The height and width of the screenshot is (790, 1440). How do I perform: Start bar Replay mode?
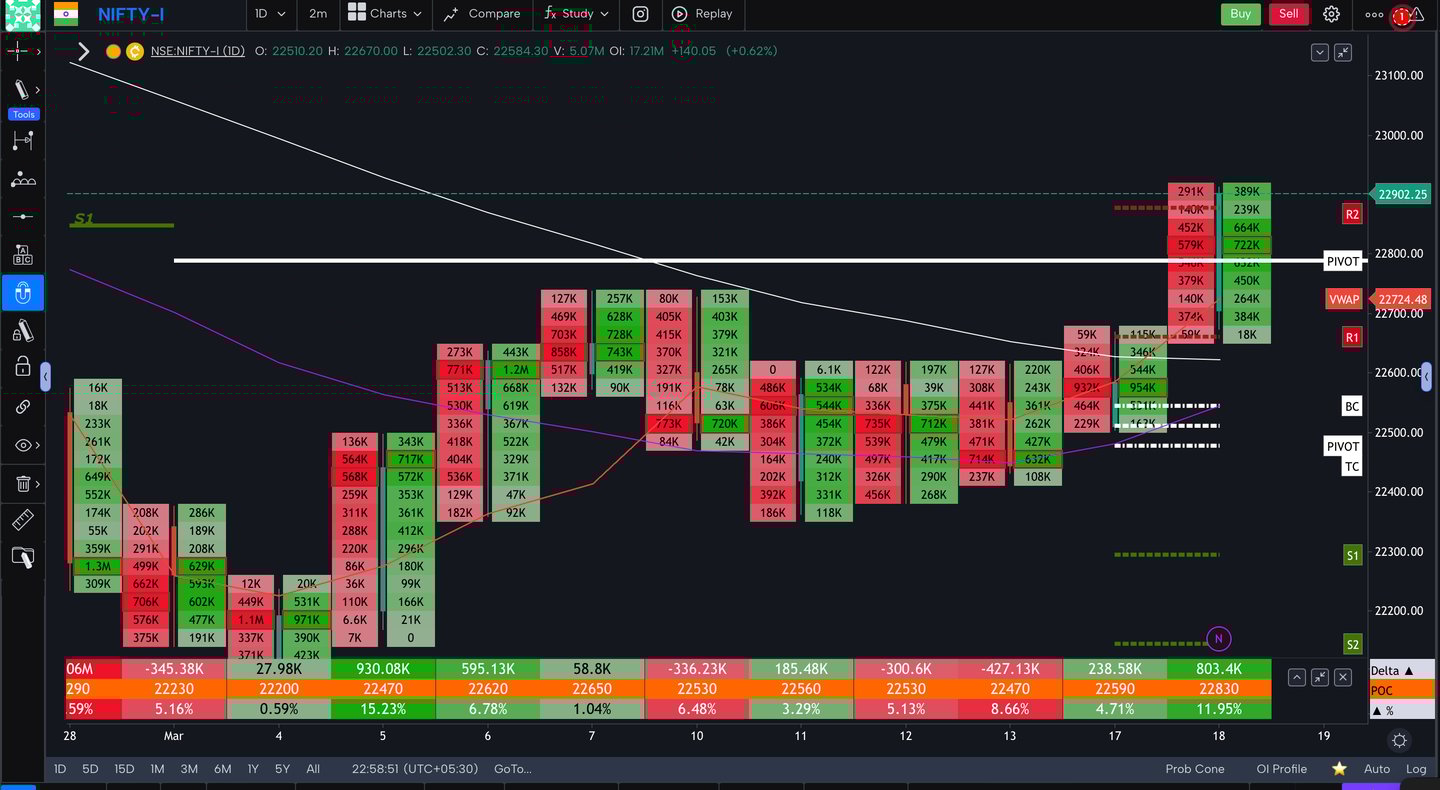pyautogui.click(x=702, y=14)
